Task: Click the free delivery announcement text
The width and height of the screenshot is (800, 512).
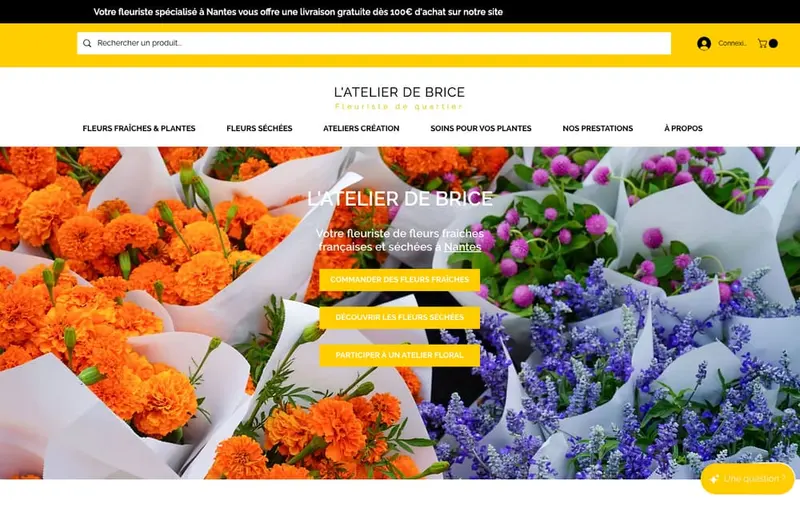Action: click(x=298, y=12)
